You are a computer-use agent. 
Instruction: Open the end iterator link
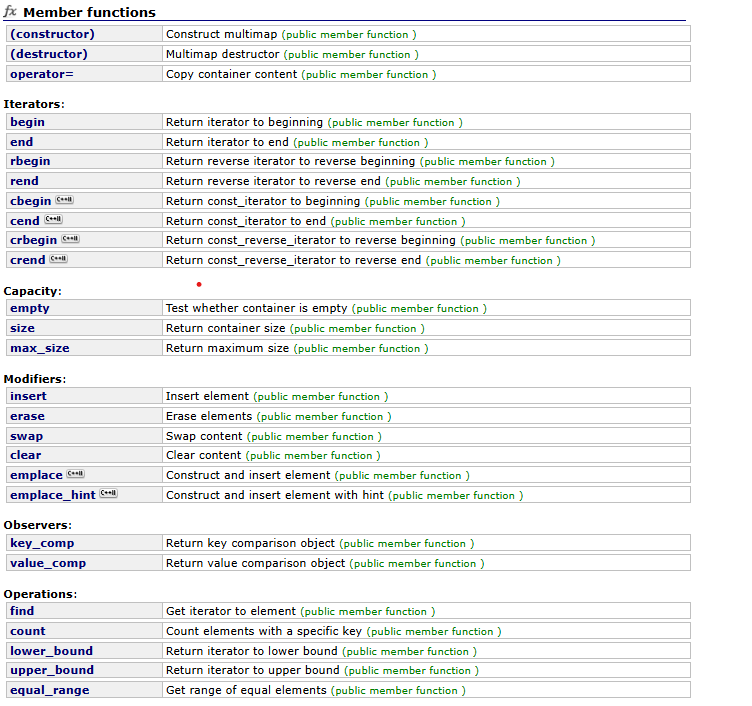click(x=22, y=142)
